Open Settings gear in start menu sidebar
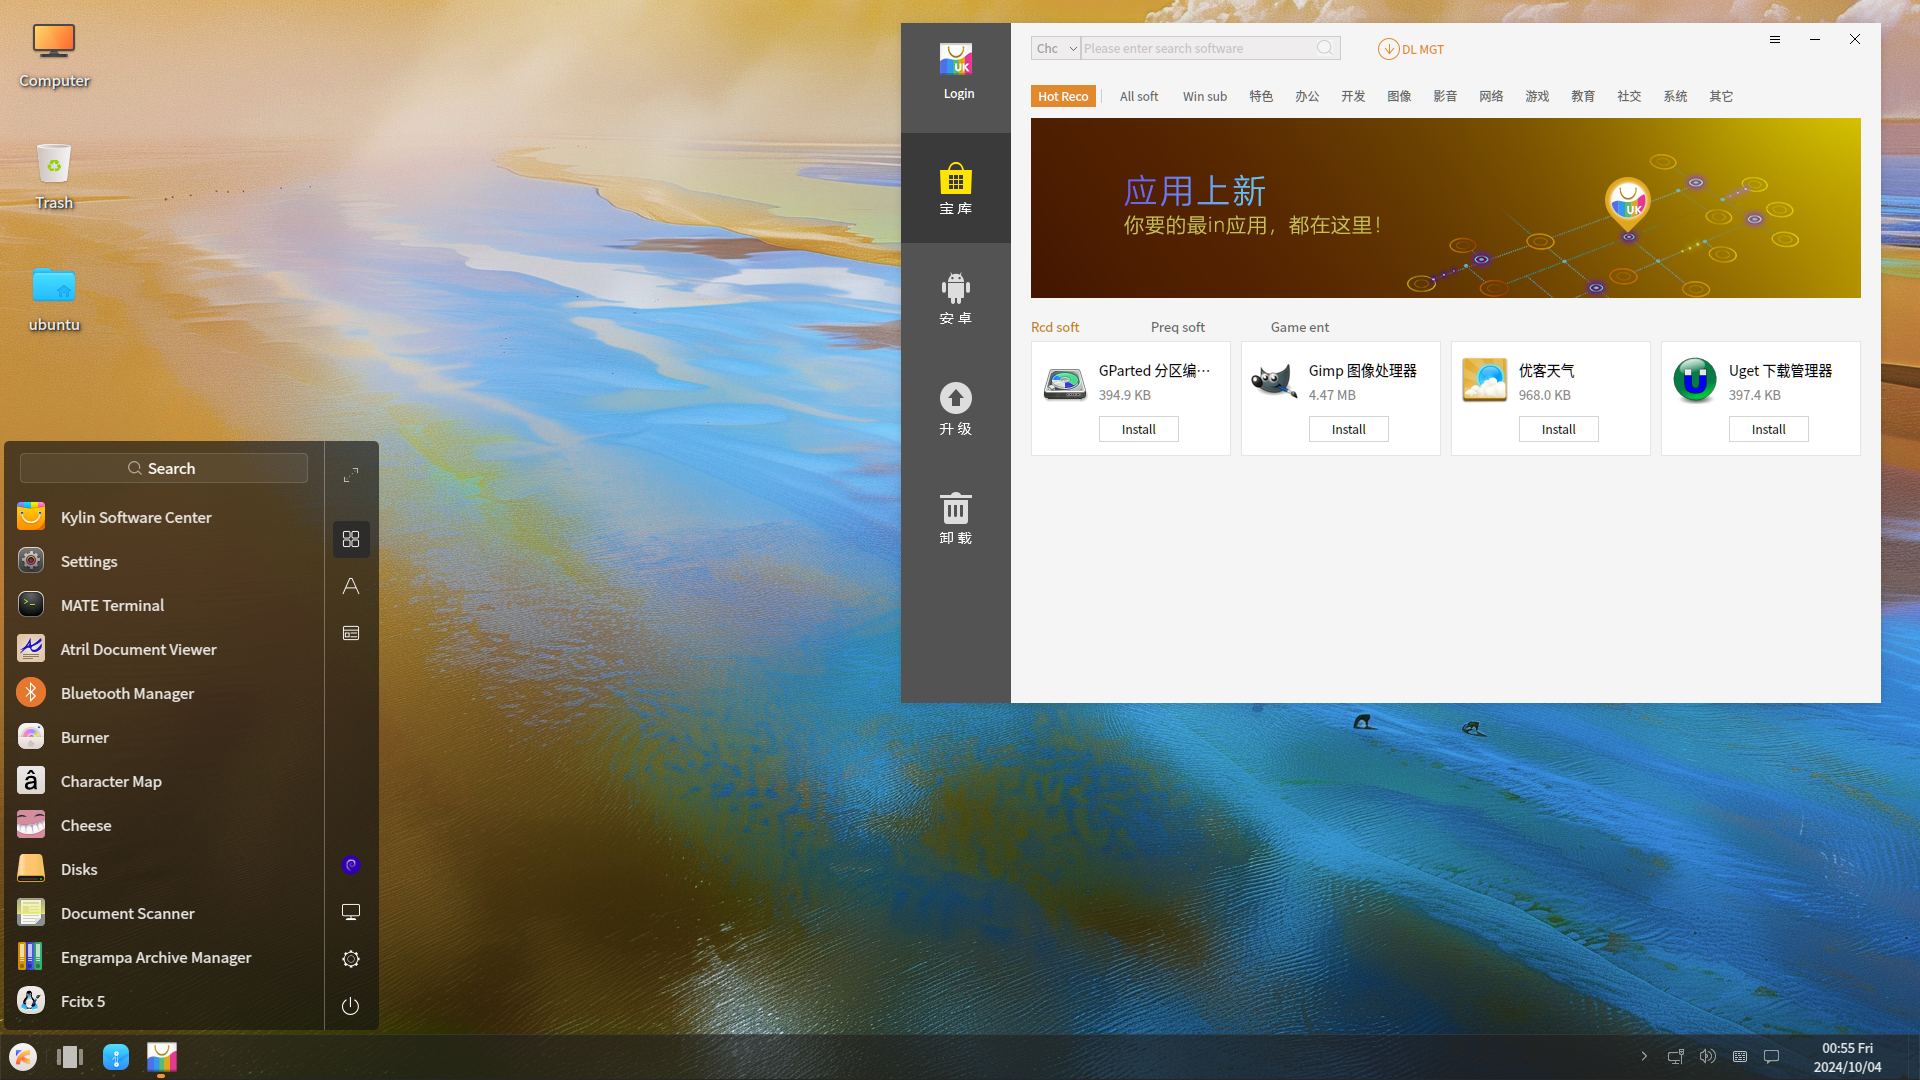1920x1080 pixels. pos(351,959)
